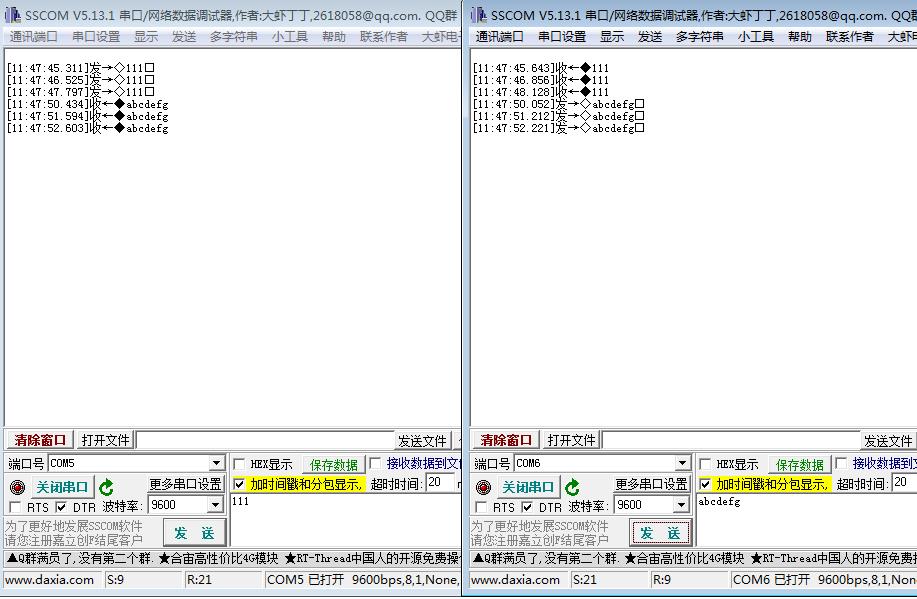Toggle DTR checkbox in COM5 window
Viewport: 917px width, 599px height.
point(61,507)
